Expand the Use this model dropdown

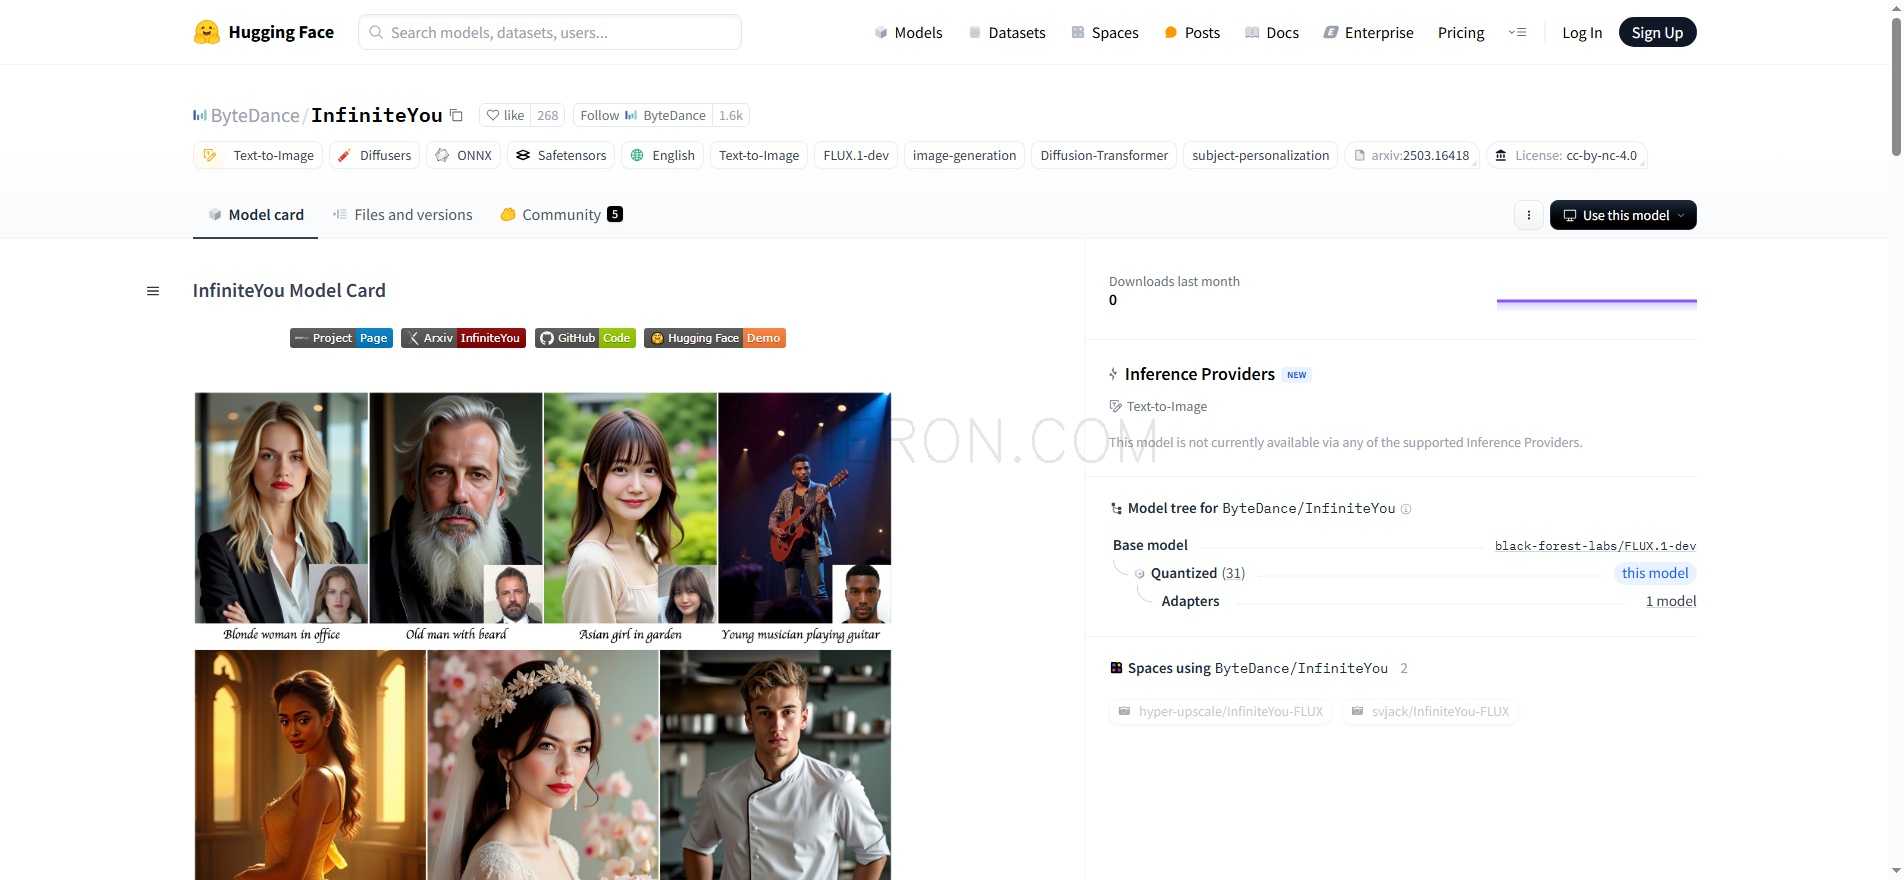1623,215
